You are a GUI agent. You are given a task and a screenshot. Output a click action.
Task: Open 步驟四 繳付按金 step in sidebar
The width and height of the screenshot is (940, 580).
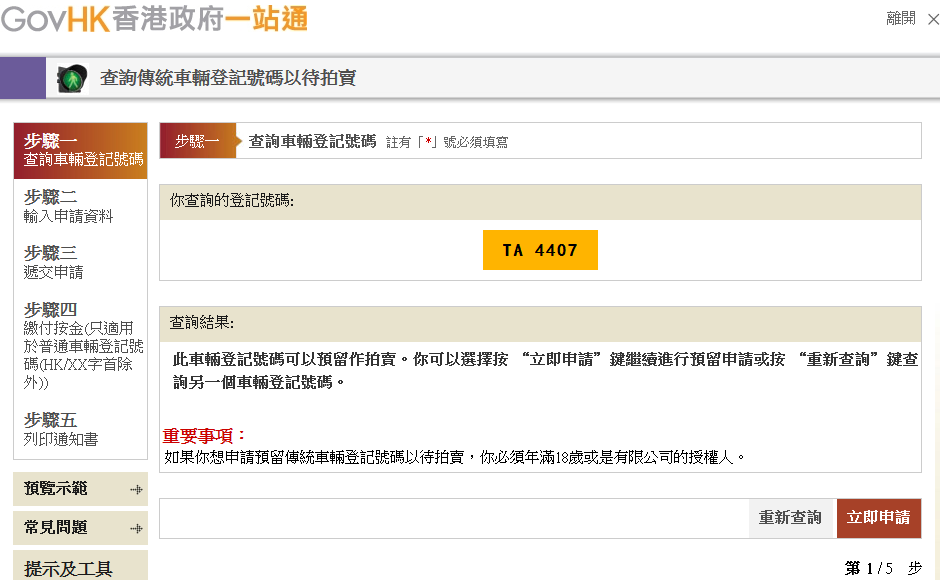click(x=81, y=345)
